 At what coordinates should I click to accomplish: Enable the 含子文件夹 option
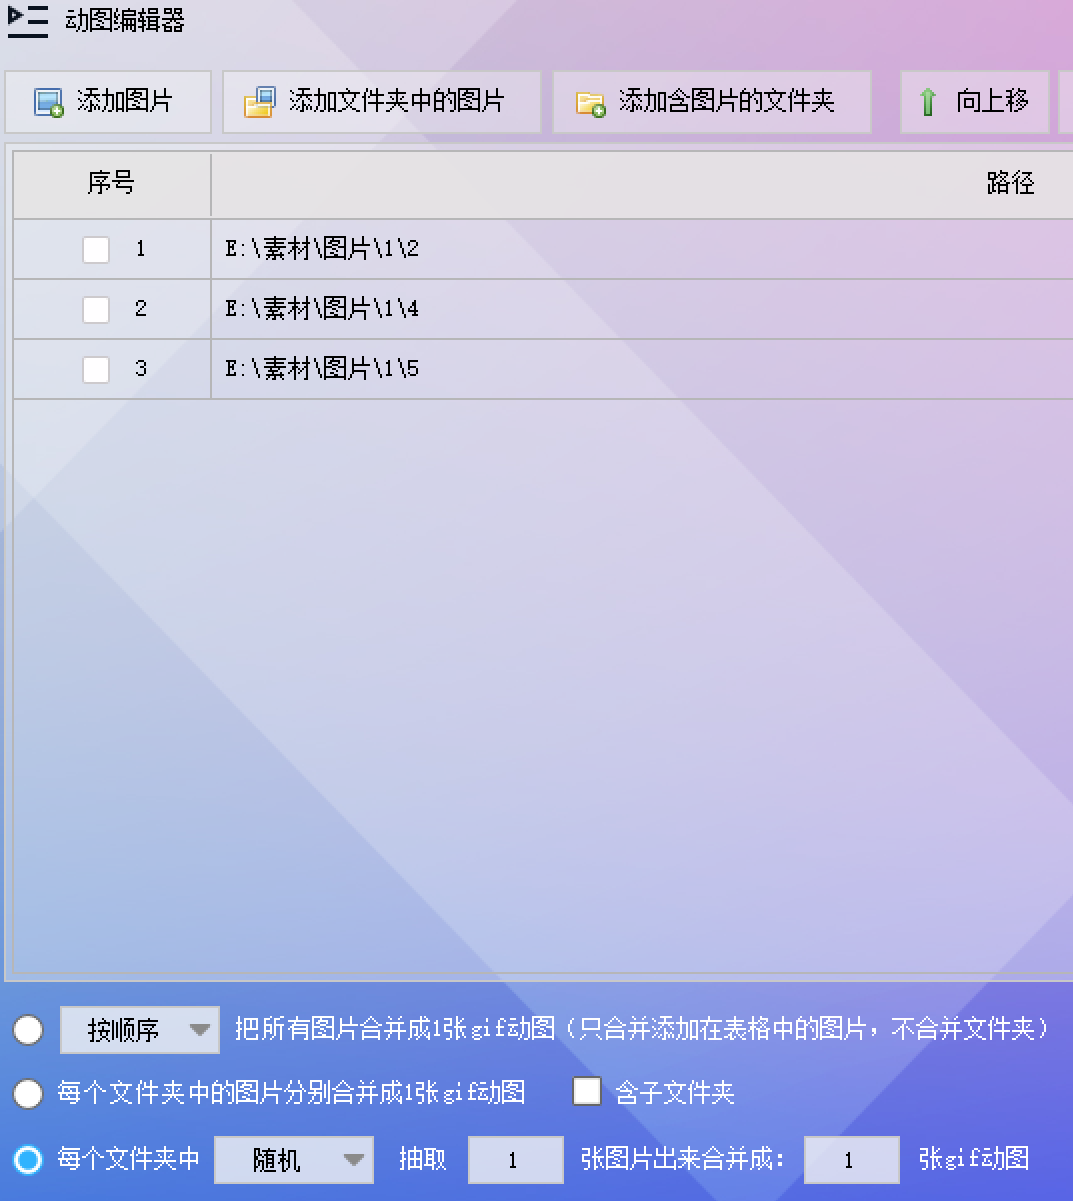tap(587, 1093)
